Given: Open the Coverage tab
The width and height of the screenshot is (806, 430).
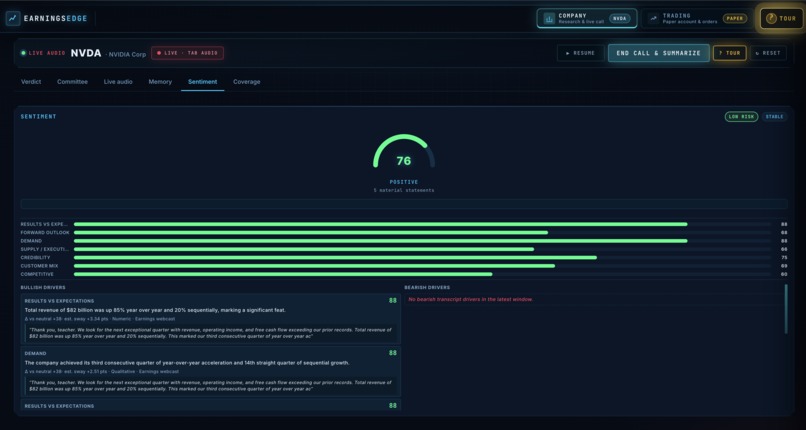Looking at the screenshot, I should (247, 82).
